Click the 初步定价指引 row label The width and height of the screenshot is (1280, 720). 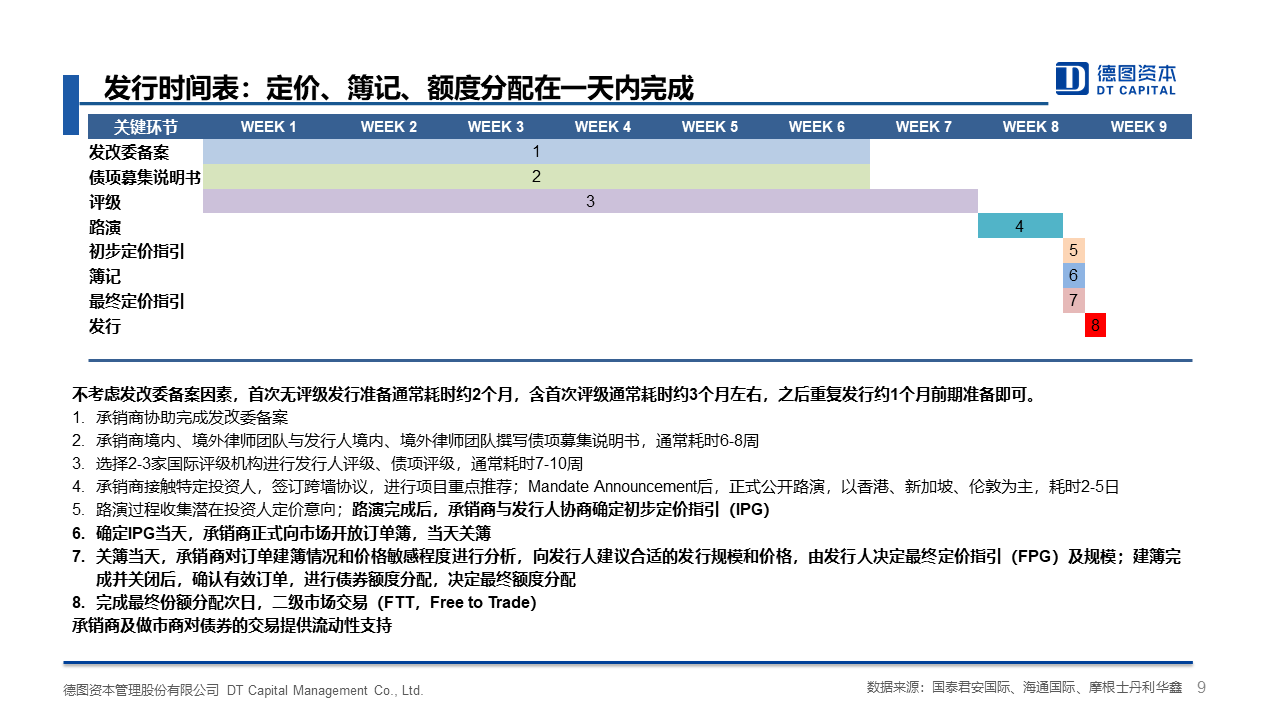coord(137,252)
